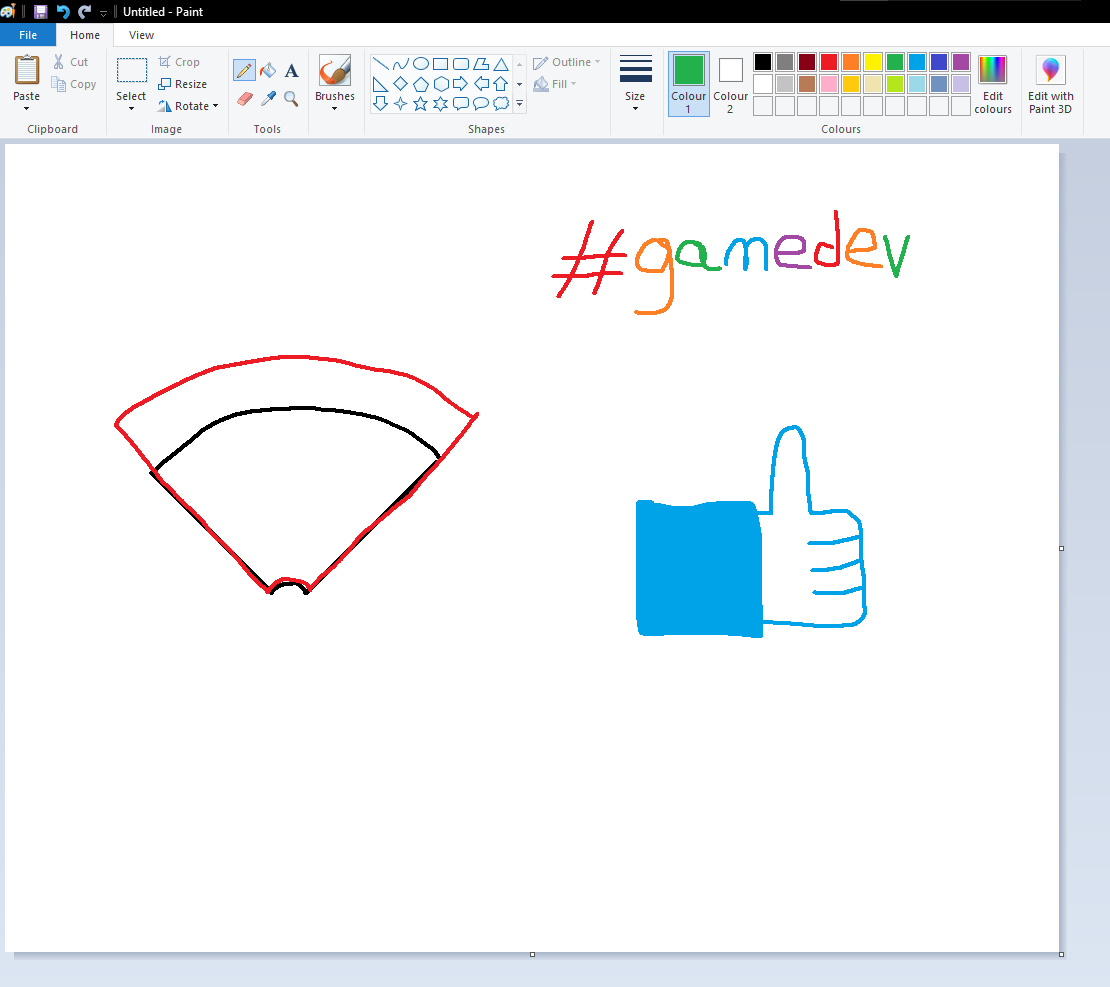Choose the Rounded rectangular callout shape
The width and height of the screenshot is (1110, 987).
461,104
